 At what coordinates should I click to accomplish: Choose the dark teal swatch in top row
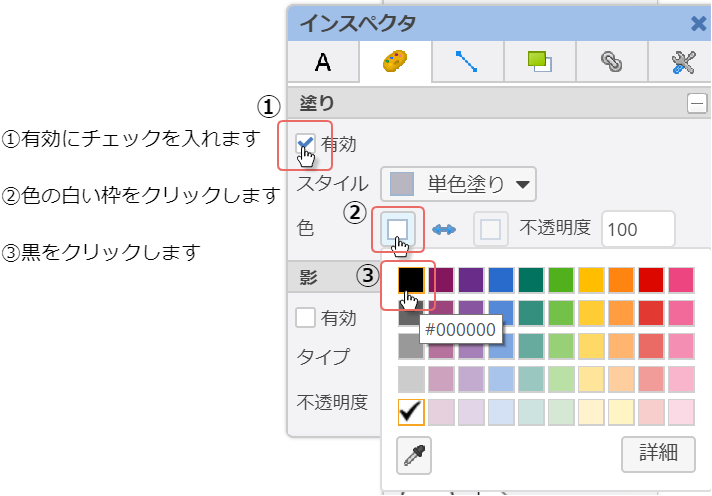click(531, 280)
